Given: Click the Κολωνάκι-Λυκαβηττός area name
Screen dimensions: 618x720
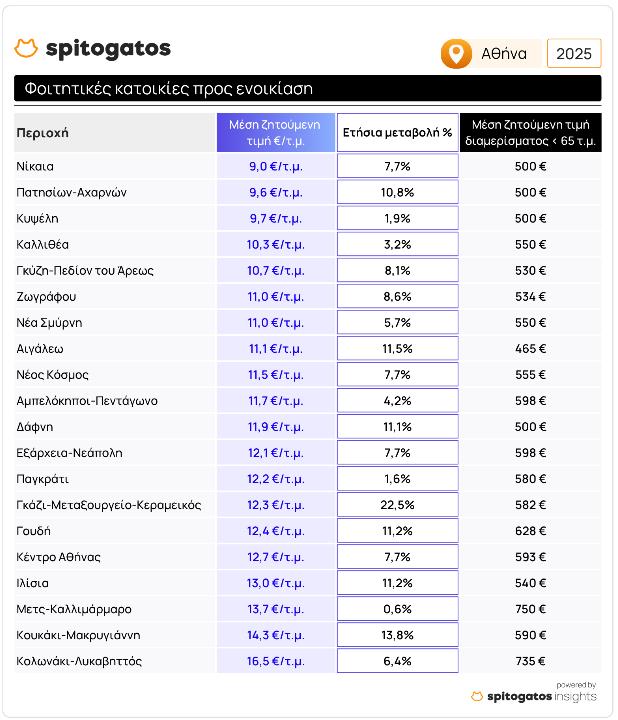Looking at the screenshot, I should tap(79, 661).
